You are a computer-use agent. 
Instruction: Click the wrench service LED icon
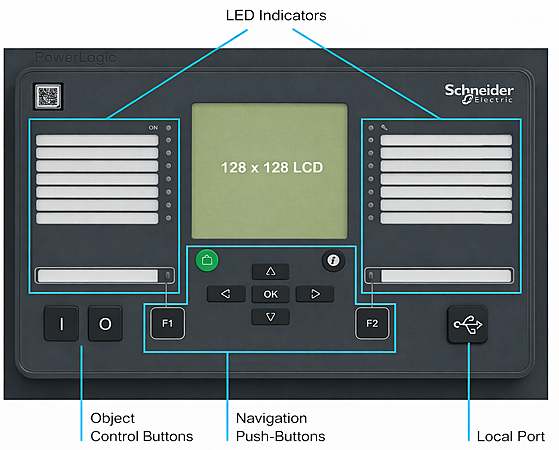[x=384, y=127]
